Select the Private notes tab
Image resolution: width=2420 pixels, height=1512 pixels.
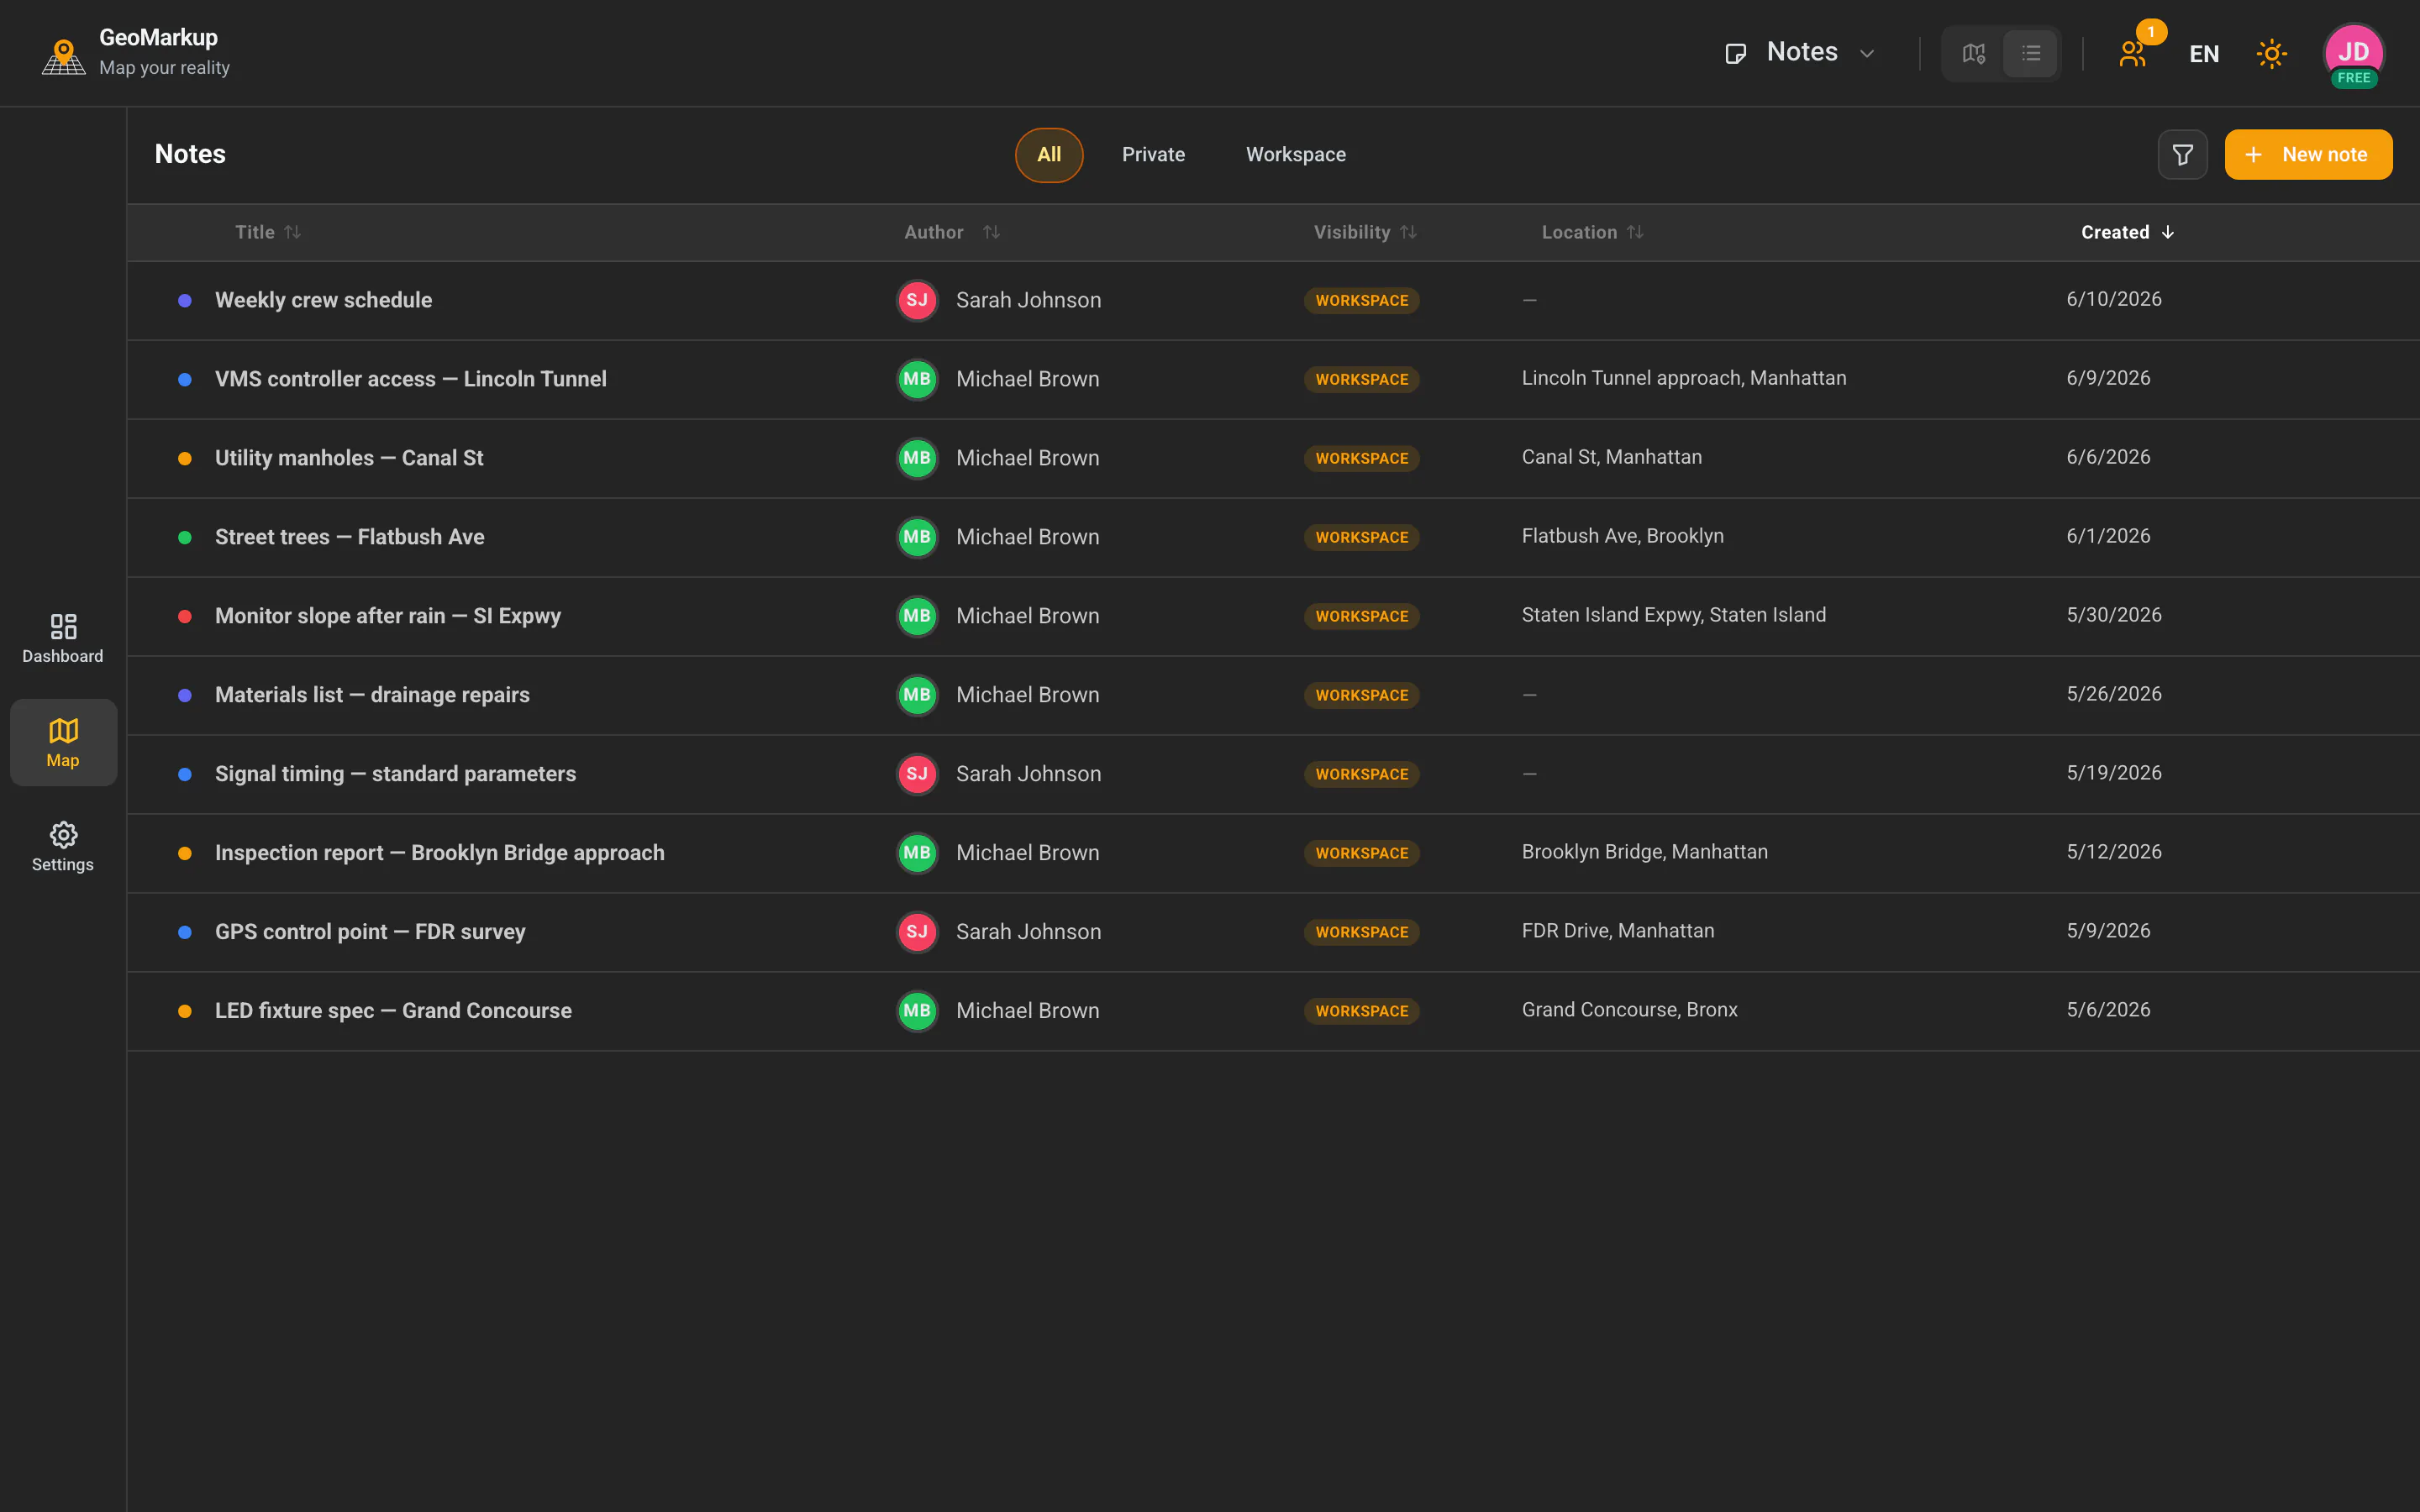pyautogui.click(x=1153, y=155)
